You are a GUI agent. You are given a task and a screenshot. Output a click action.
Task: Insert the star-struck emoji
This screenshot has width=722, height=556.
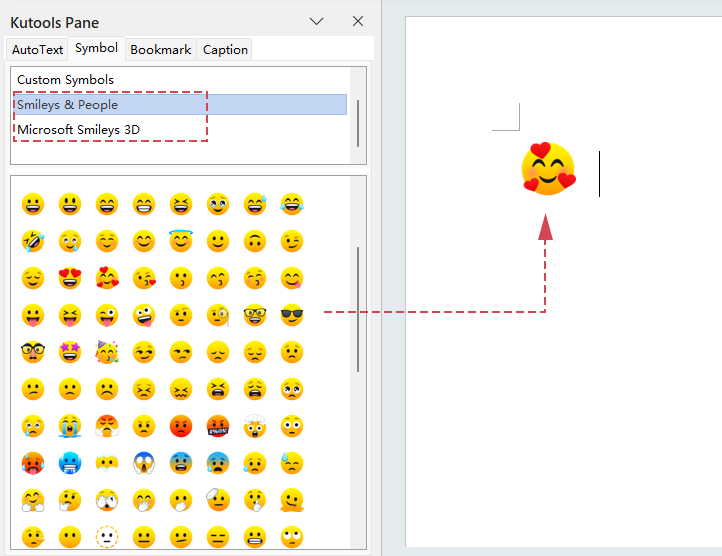coord(70,352)
